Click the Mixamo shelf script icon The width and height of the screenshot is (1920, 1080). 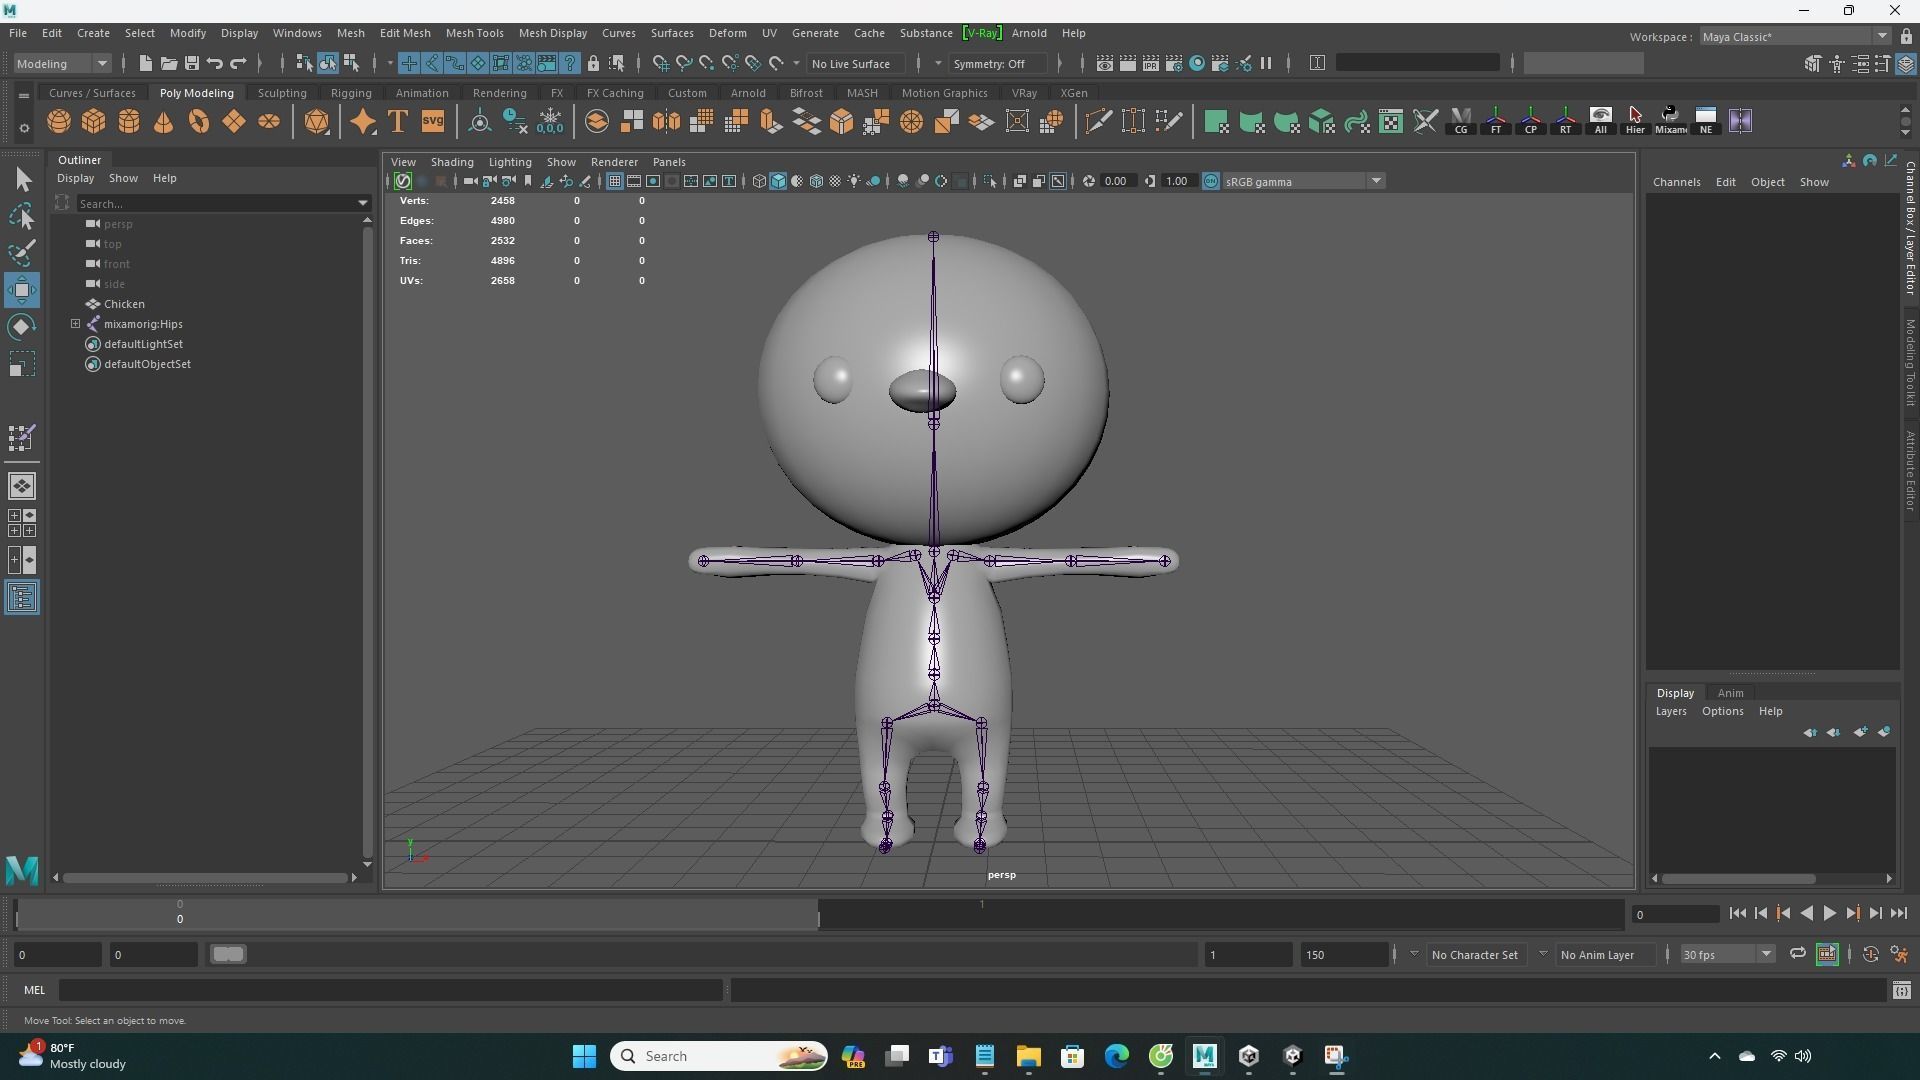[1670, 121]
